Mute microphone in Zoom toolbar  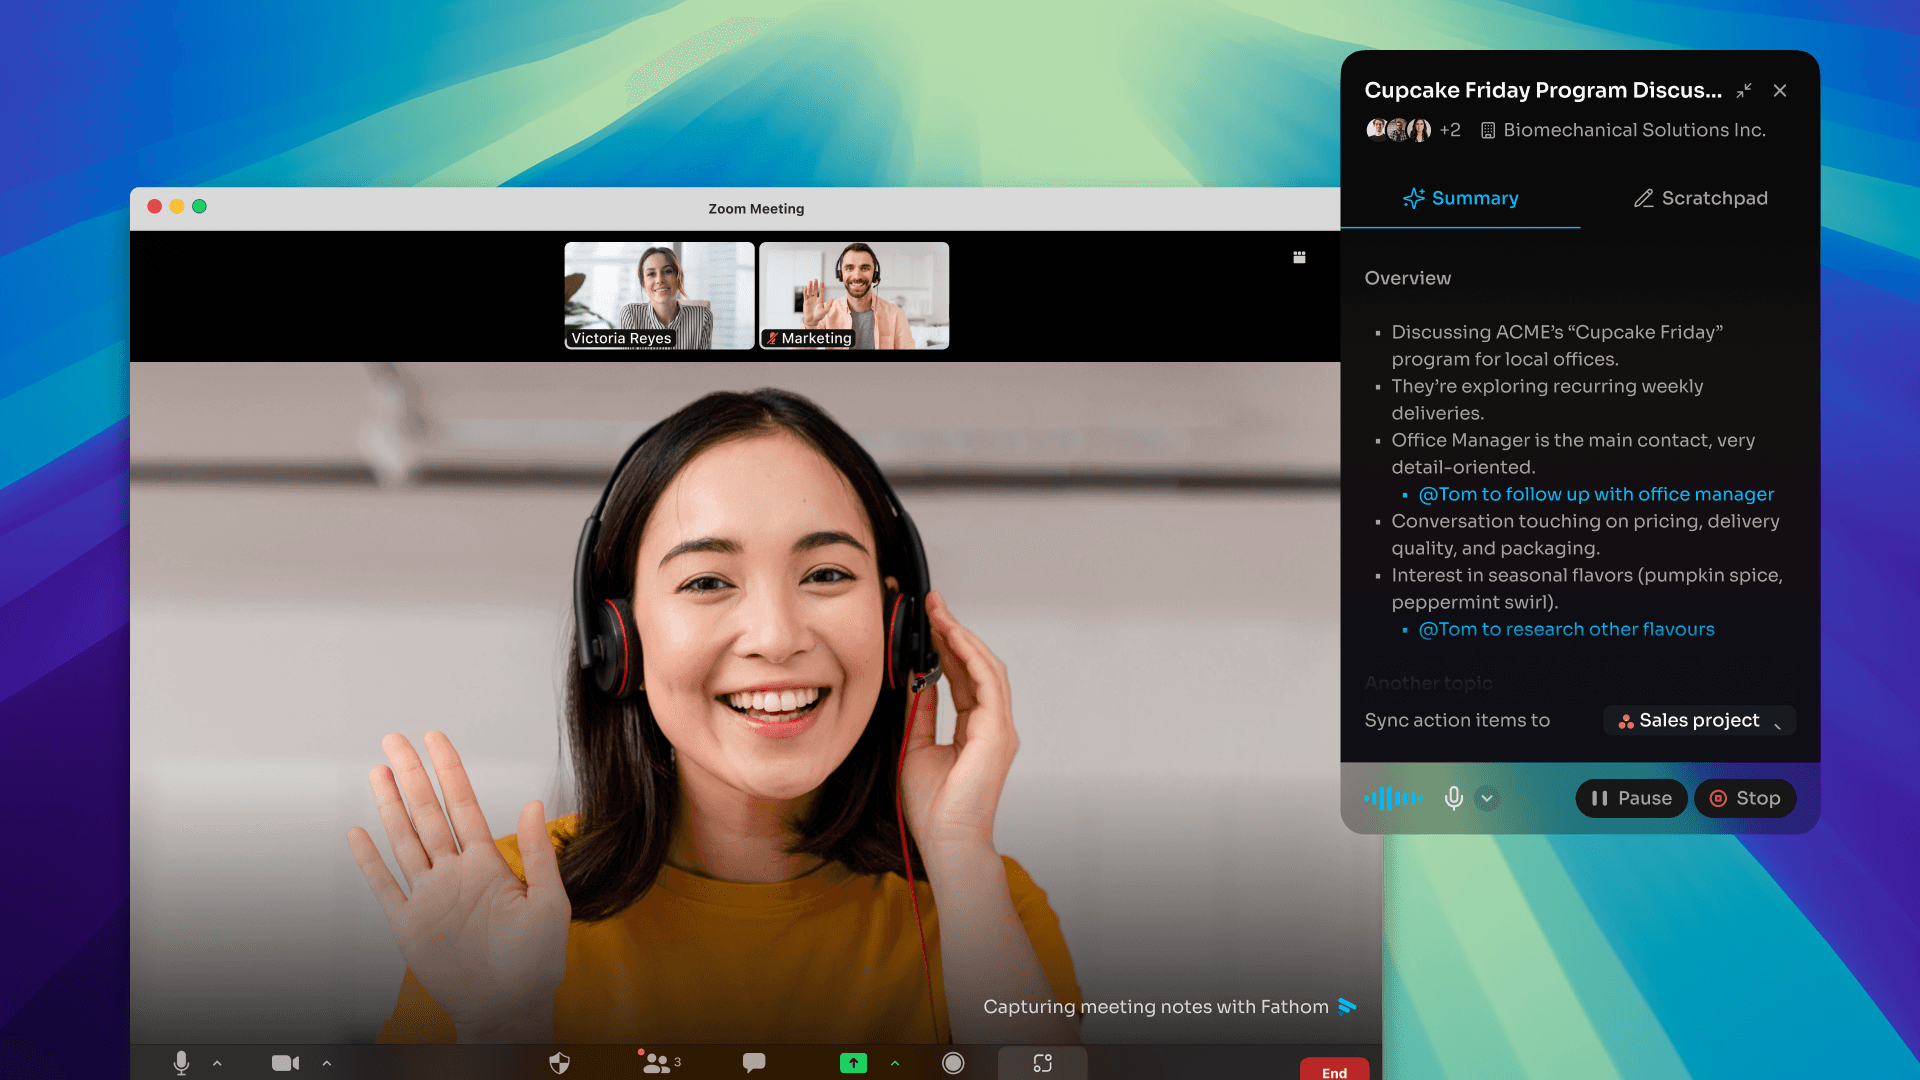coord(181,1062)
